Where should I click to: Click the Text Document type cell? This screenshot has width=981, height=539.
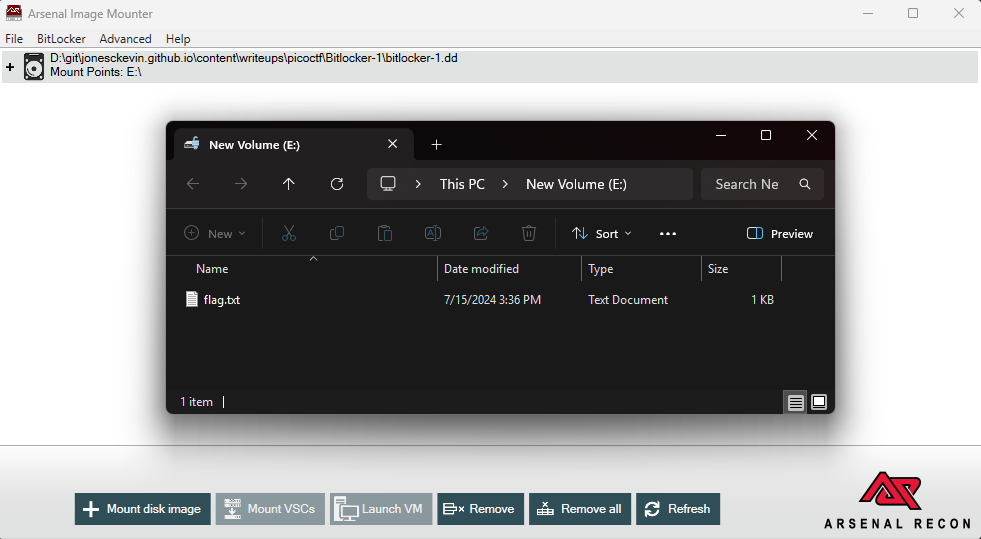tap(628, 300)
